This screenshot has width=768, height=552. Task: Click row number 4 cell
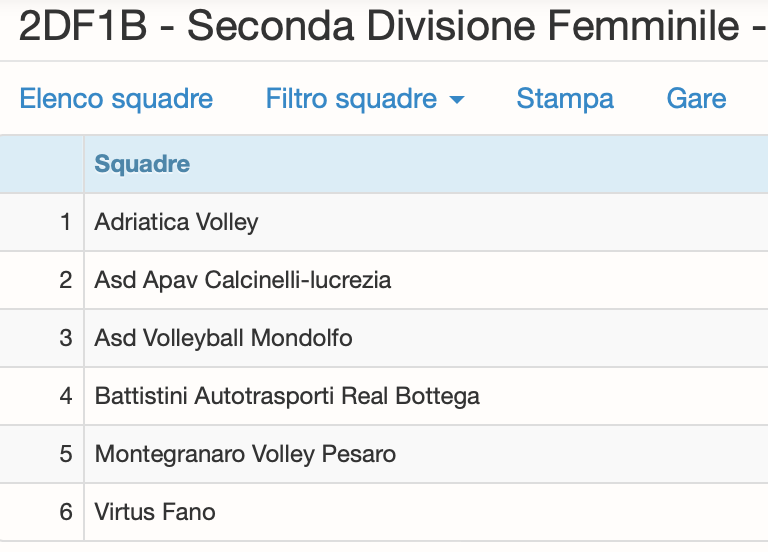42,396
